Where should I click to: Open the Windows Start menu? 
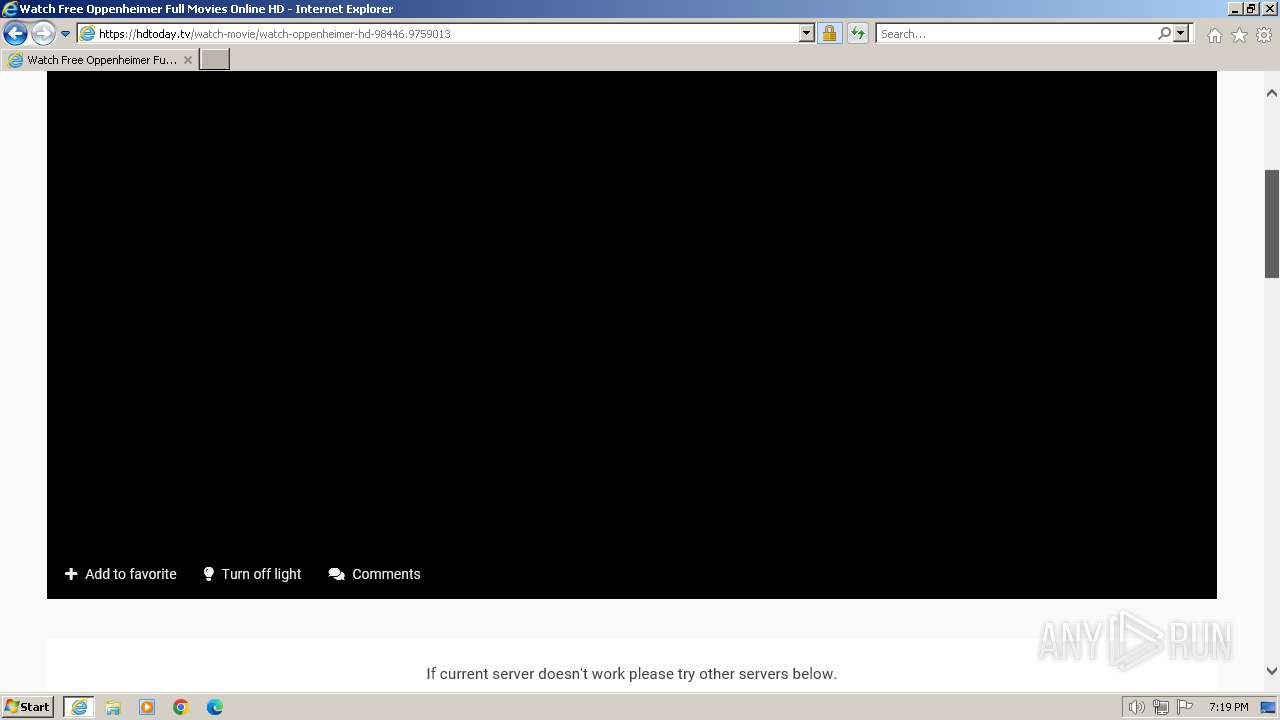(28, 707)
